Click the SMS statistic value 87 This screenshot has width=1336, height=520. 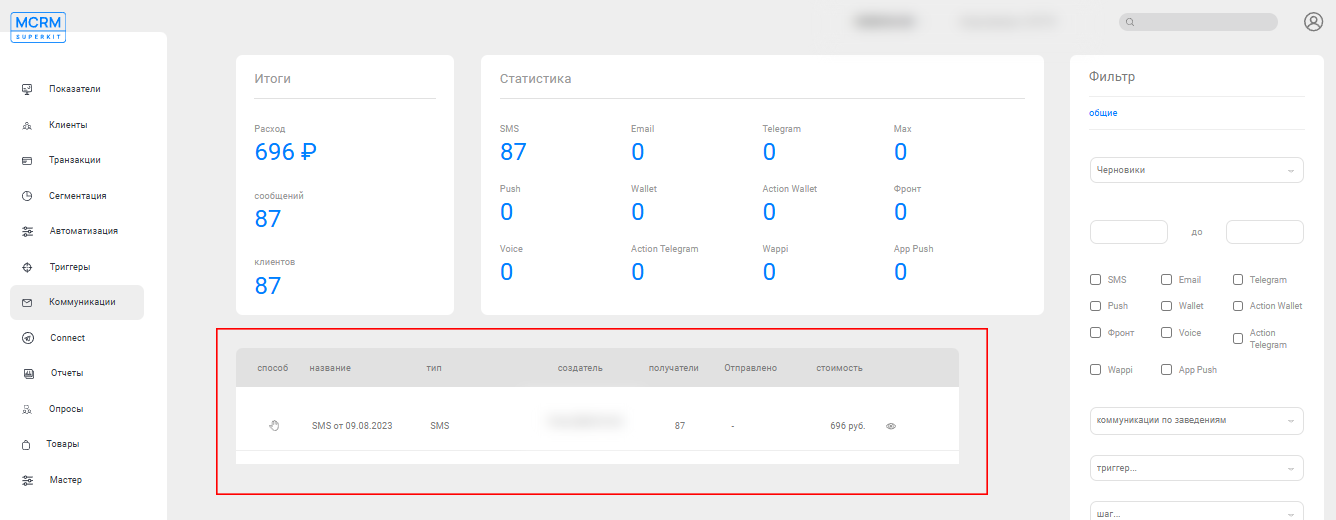(x=513, y=152)
